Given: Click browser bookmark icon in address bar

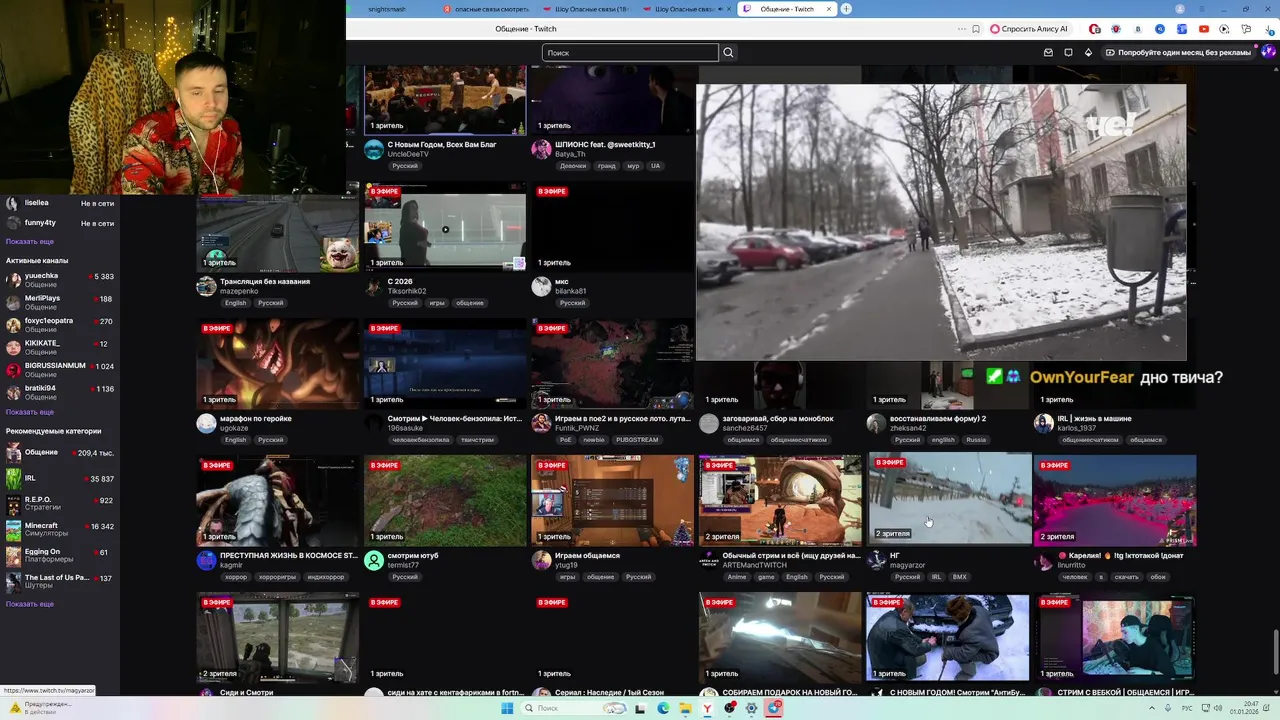Looking at the screenshot, I should tap(976, 29).
